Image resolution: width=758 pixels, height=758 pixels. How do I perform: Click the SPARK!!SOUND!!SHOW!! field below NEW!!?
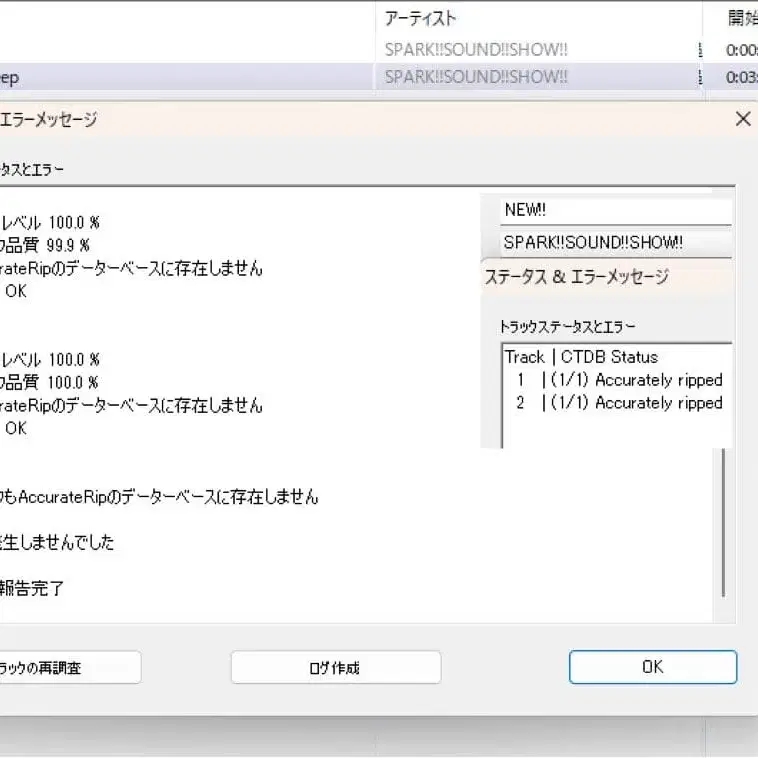615,242
